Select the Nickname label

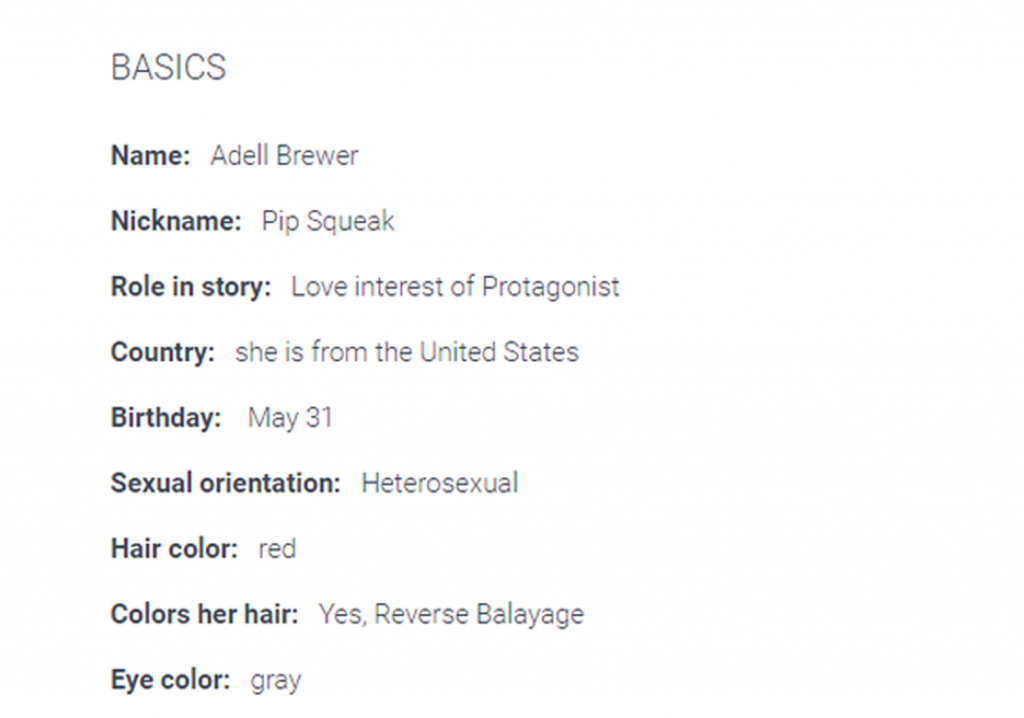point(176,221)
